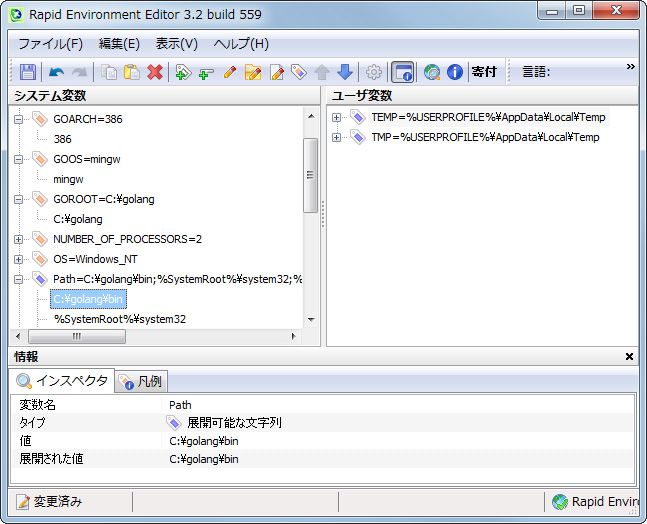Open the 表示(V) menu

(x=177, y=44)
